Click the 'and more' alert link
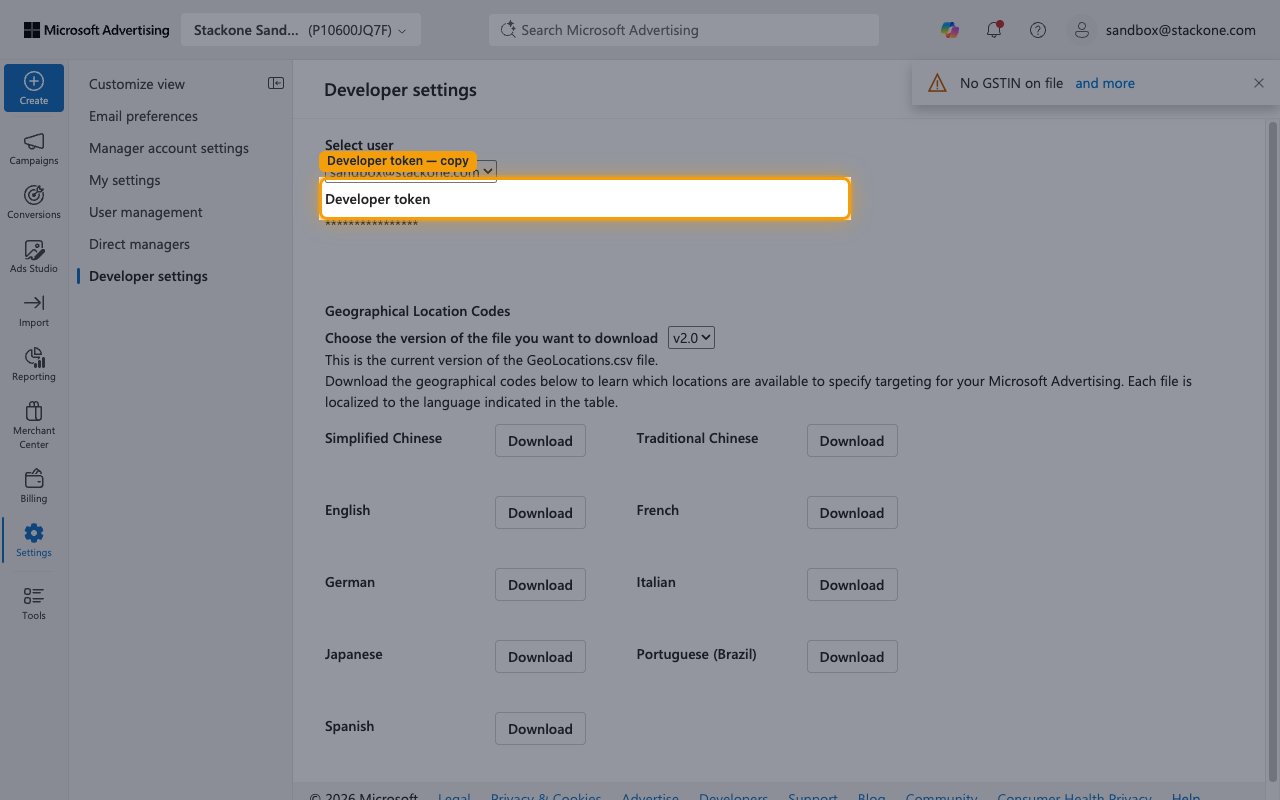Viewport: 1280px width, 800px height. (x=1105, y=83)
